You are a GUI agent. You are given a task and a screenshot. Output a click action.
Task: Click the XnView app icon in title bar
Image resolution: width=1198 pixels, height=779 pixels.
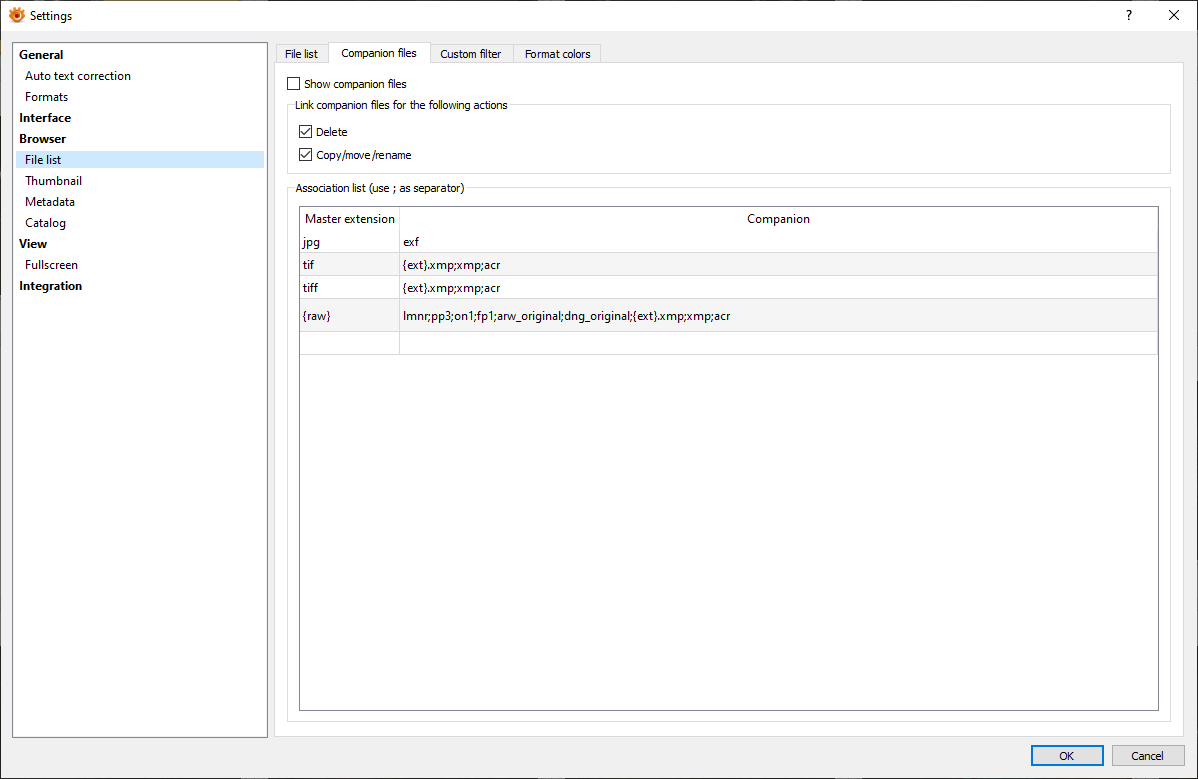tap(16, 15)
